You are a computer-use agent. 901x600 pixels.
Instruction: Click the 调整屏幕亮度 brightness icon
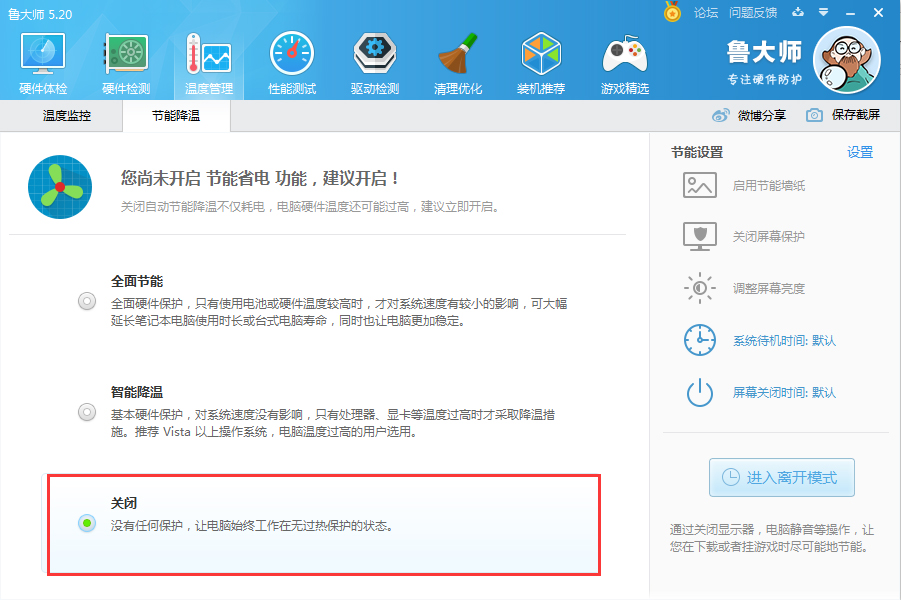pyautogui.click(x=699, y=288)
